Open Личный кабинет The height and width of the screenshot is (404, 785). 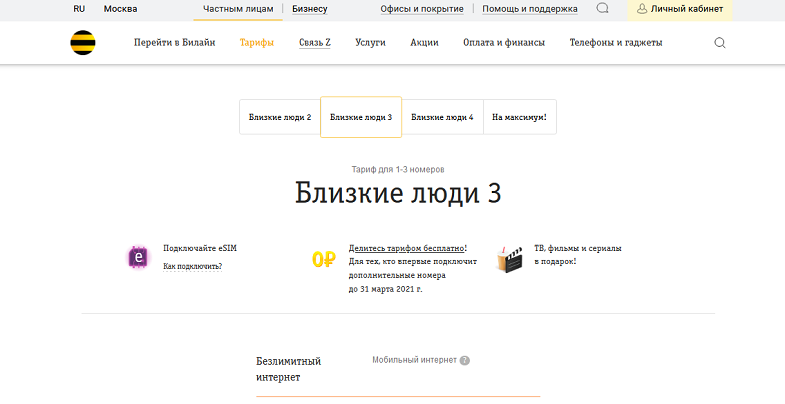tap(679, 9)
